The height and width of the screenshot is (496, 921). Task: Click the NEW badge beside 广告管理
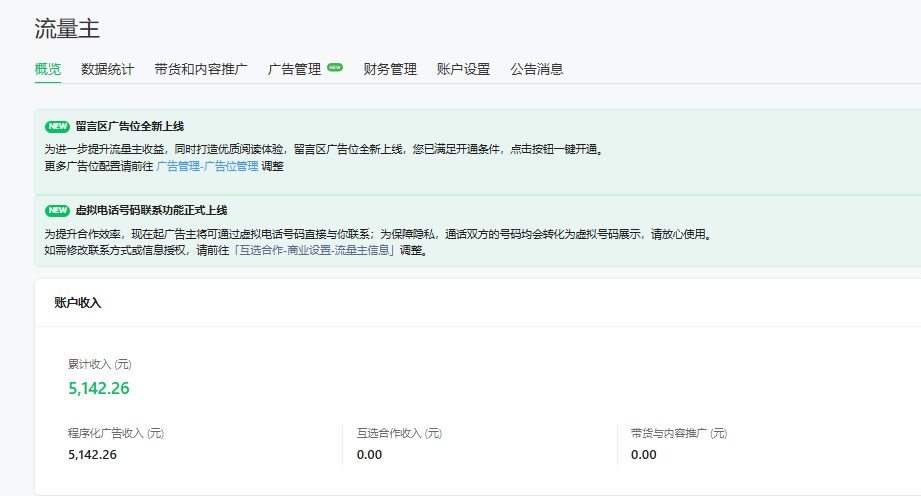click(x=335, y=68)
